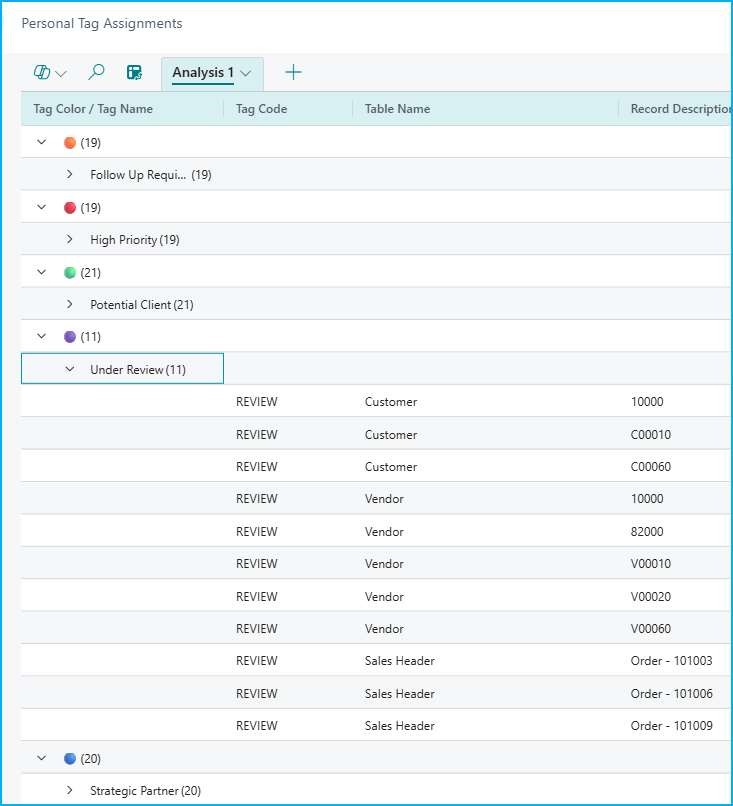Open the Analysis 1 tab
The image size is (733, 806).
[203, 73]
